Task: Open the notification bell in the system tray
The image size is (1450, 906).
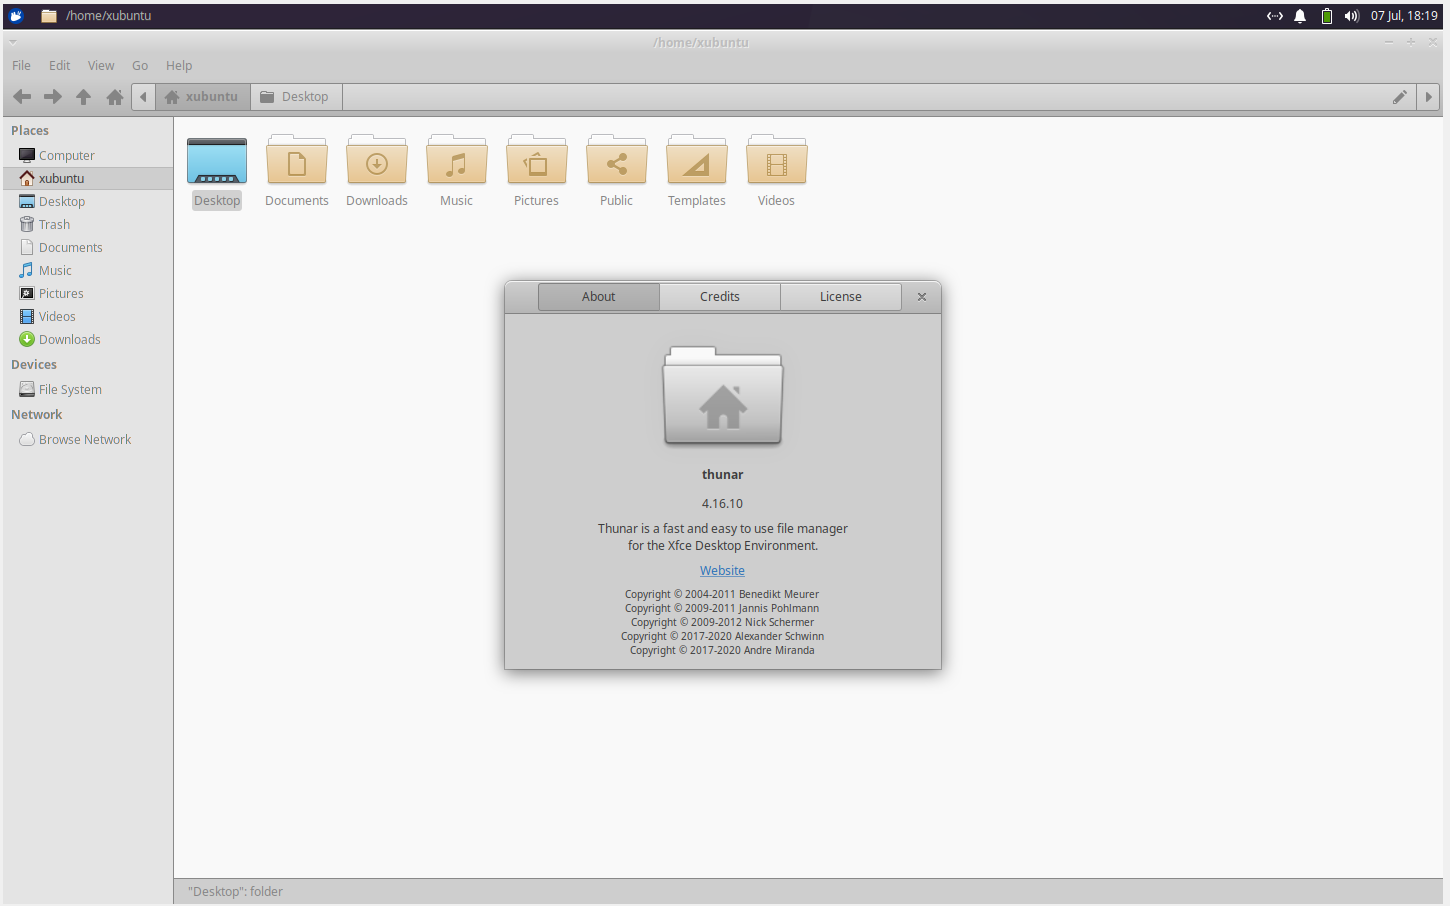Action: point(1300,15)
